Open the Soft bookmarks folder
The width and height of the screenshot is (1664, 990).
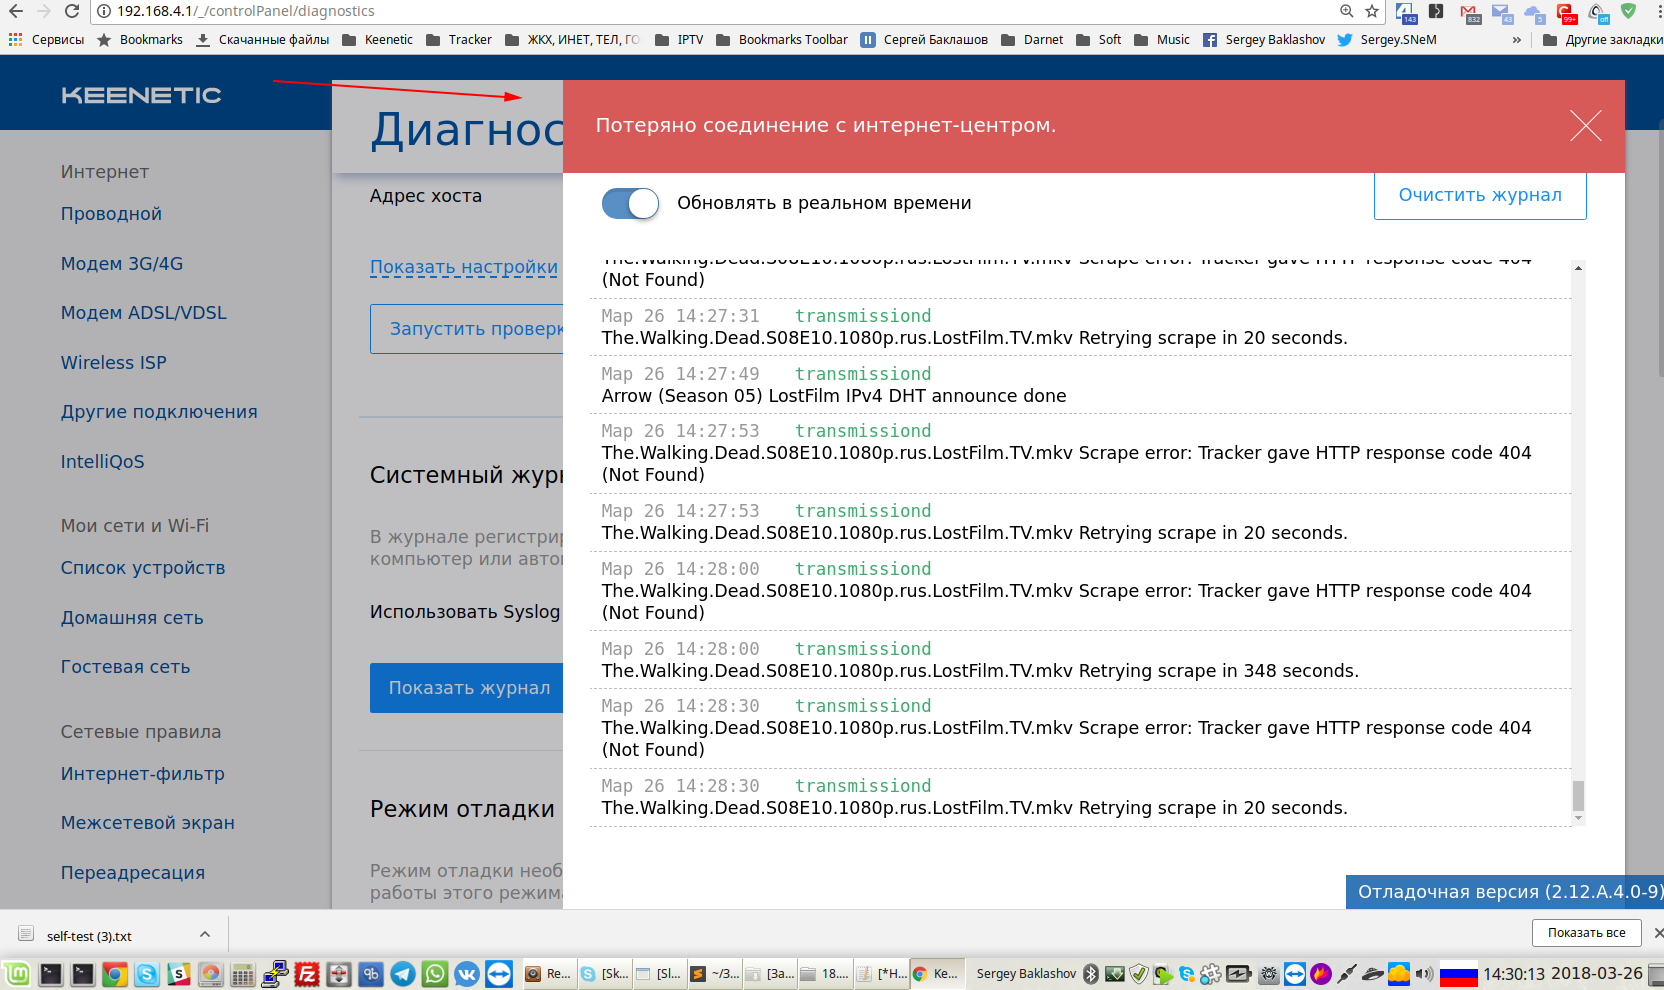point(1098,40)
